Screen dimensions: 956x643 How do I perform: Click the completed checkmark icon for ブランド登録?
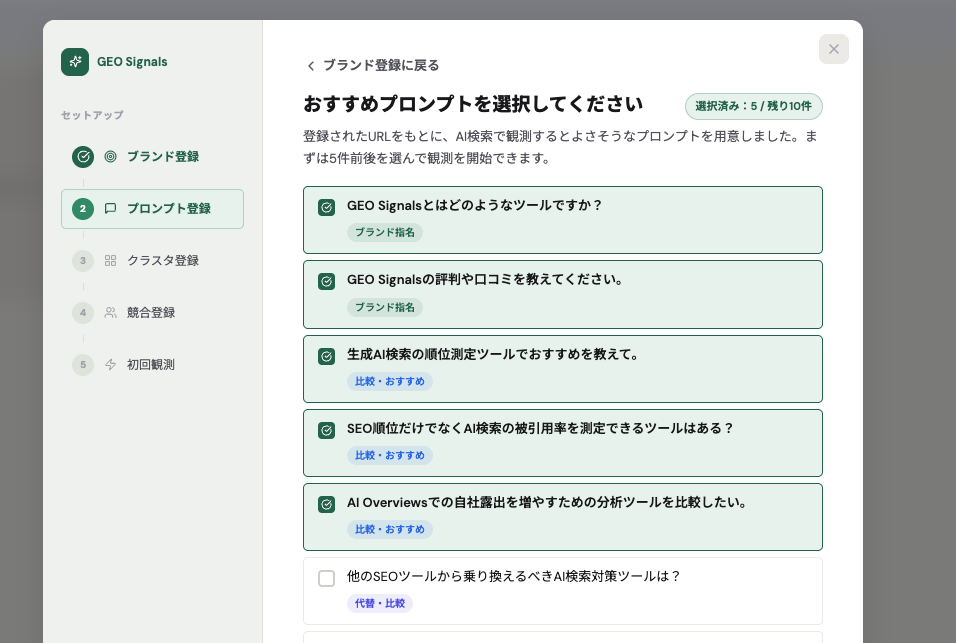pyautogui.click(x=83, y=157)
